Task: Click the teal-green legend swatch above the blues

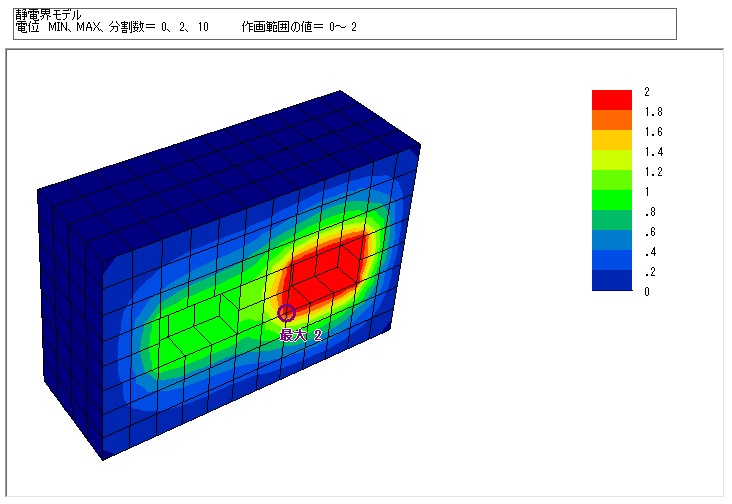Action: click(611, 220)
